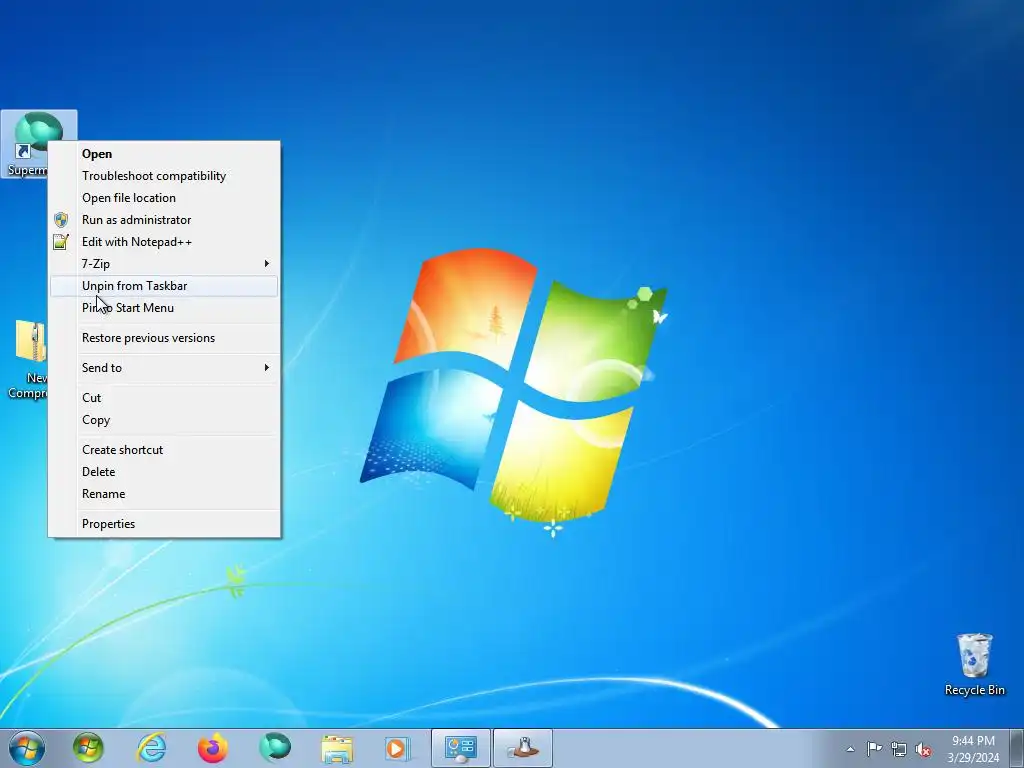Viewport: 1024px width, 768px height.
Task: Choose Troubleshoot compatibility
Action: point(164,176)
